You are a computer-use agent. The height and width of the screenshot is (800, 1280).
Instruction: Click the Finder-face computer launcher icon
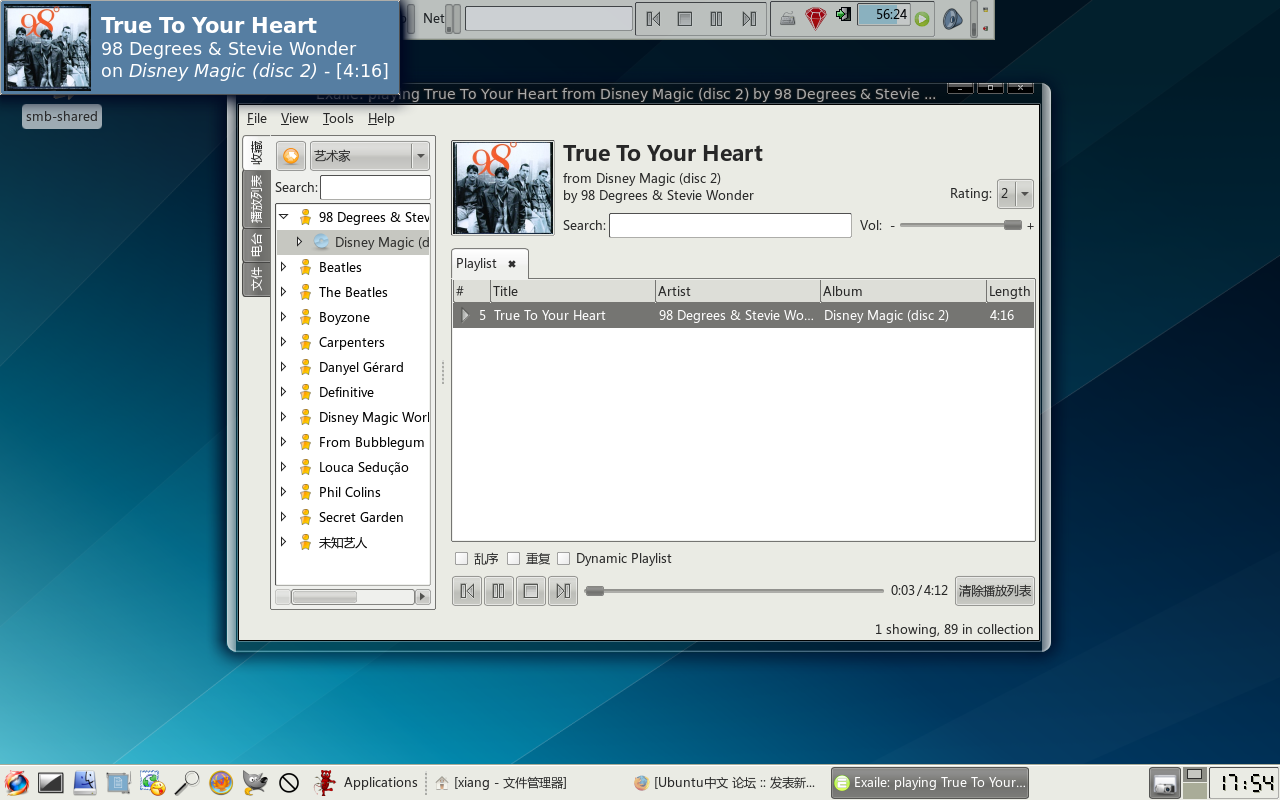85,782
